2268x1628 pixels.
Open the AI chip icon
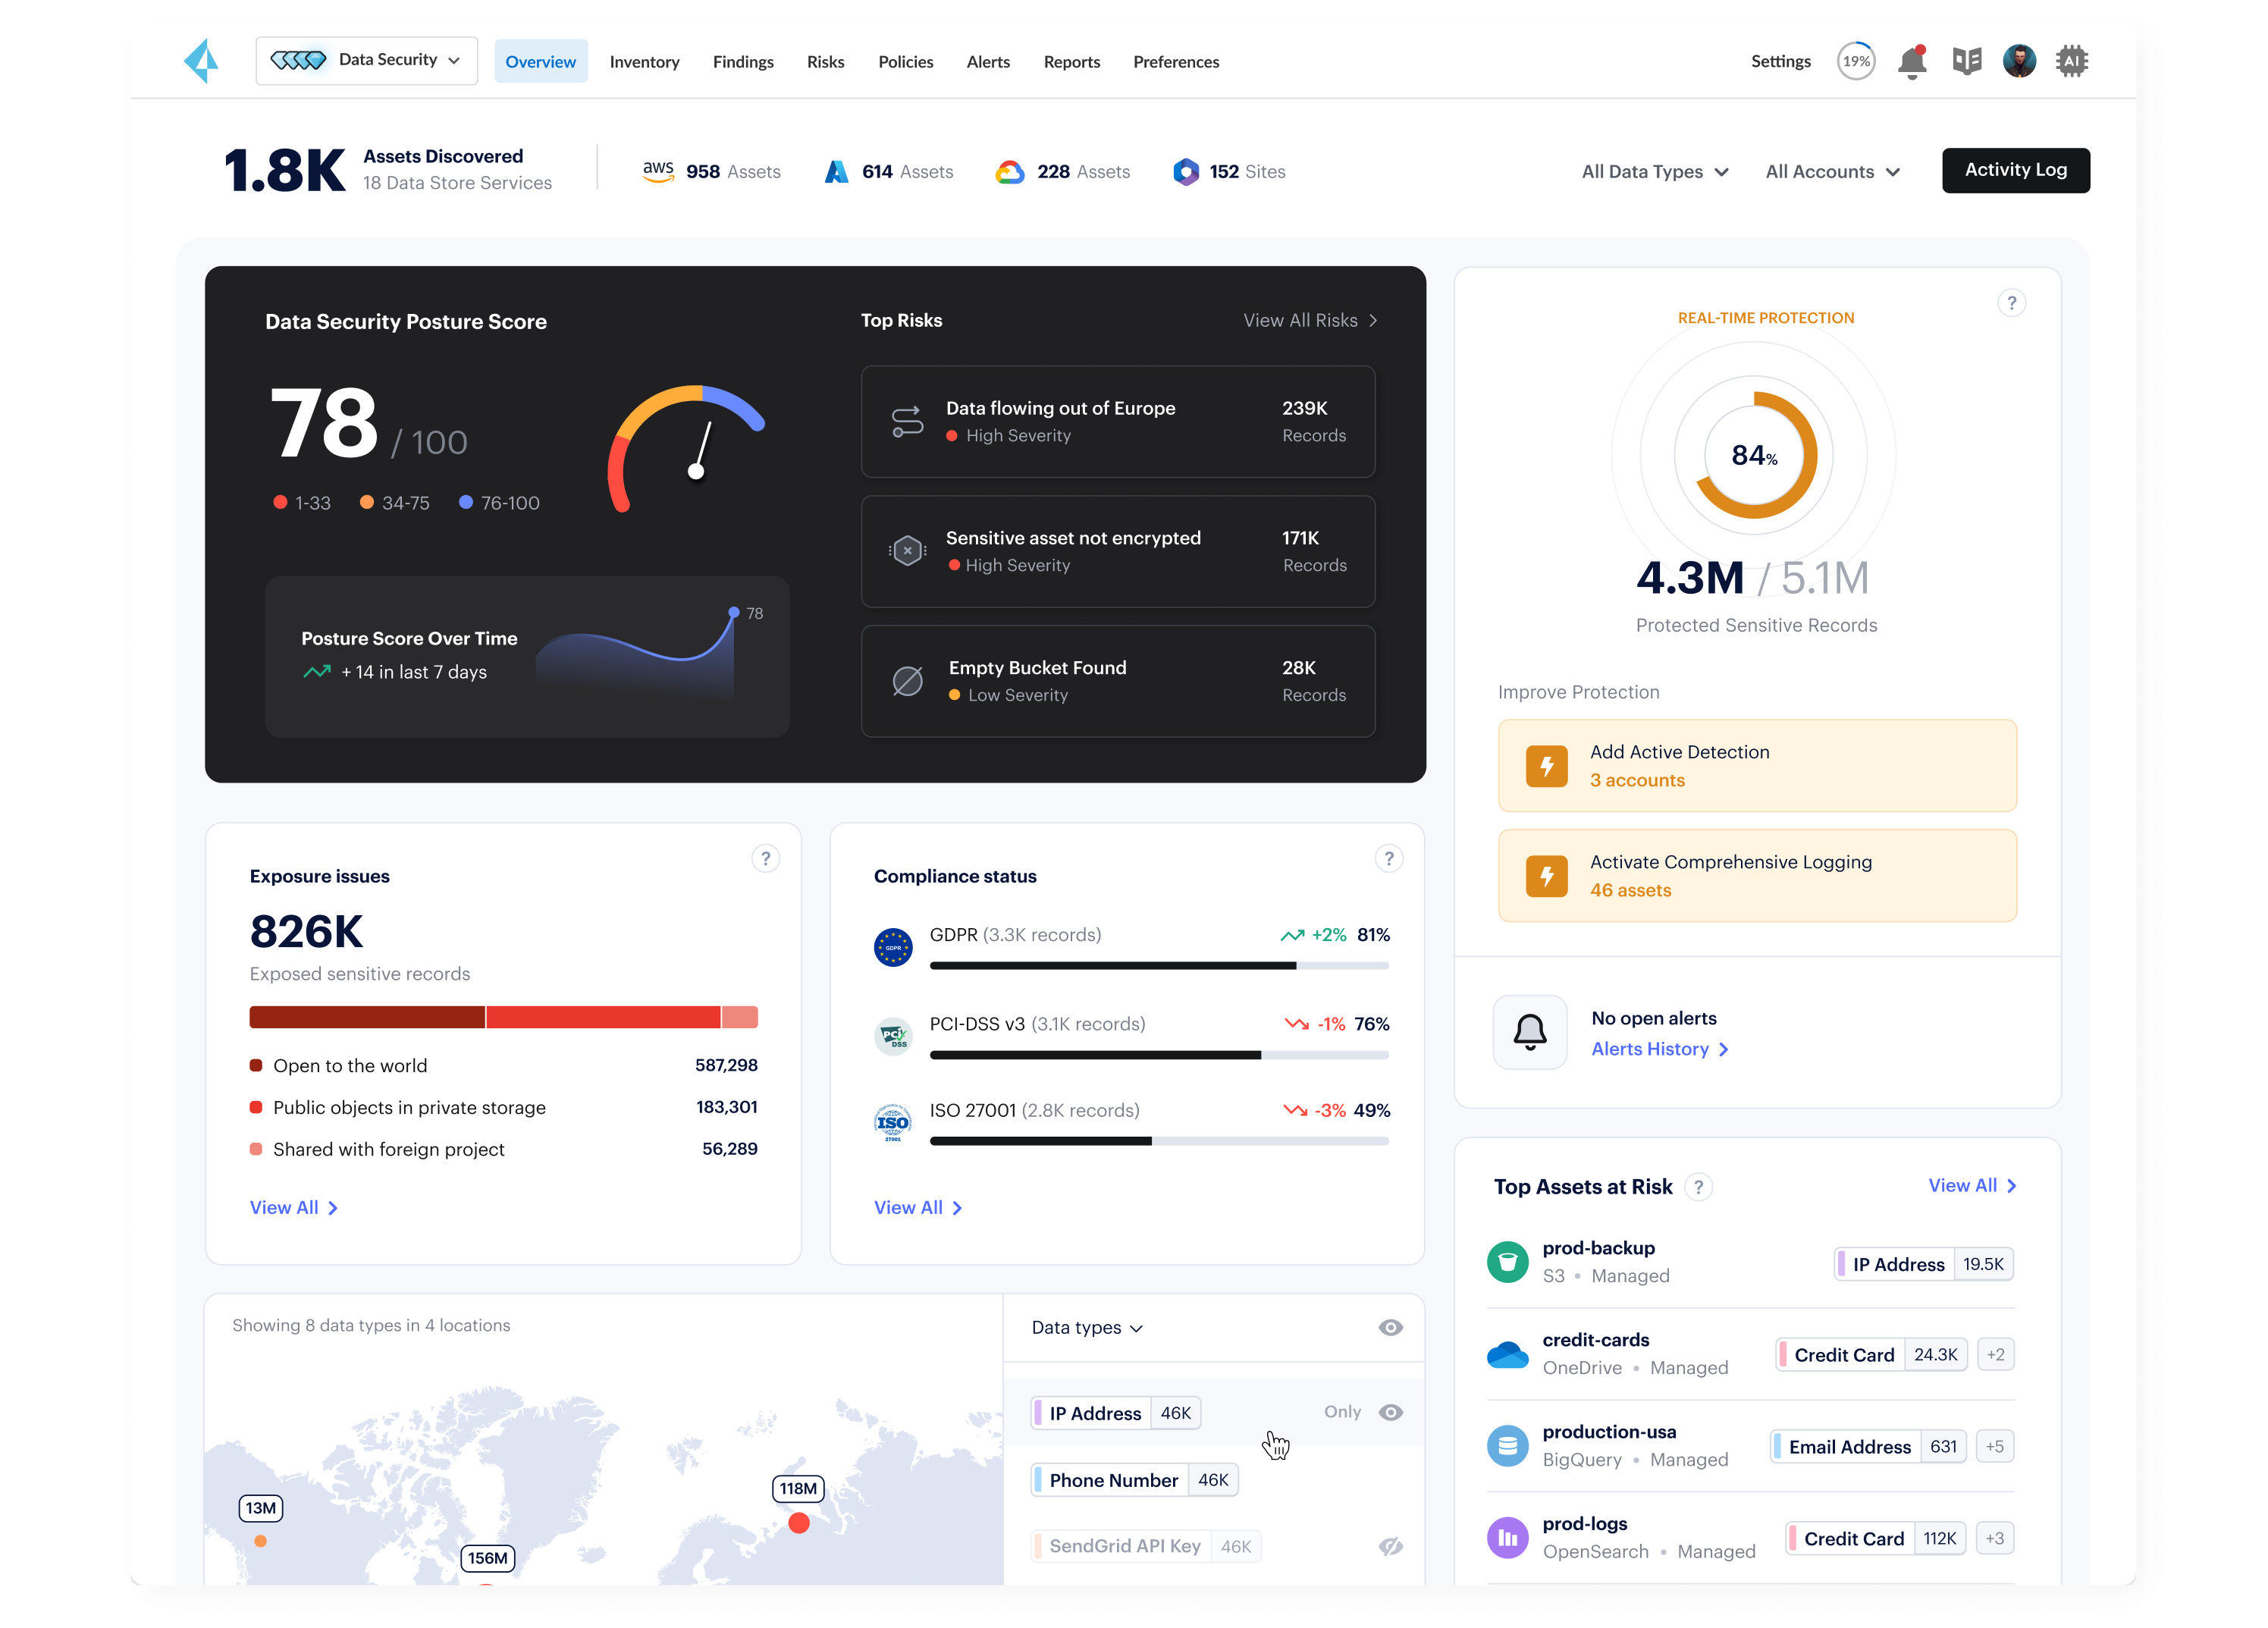tap(2071, 62)
